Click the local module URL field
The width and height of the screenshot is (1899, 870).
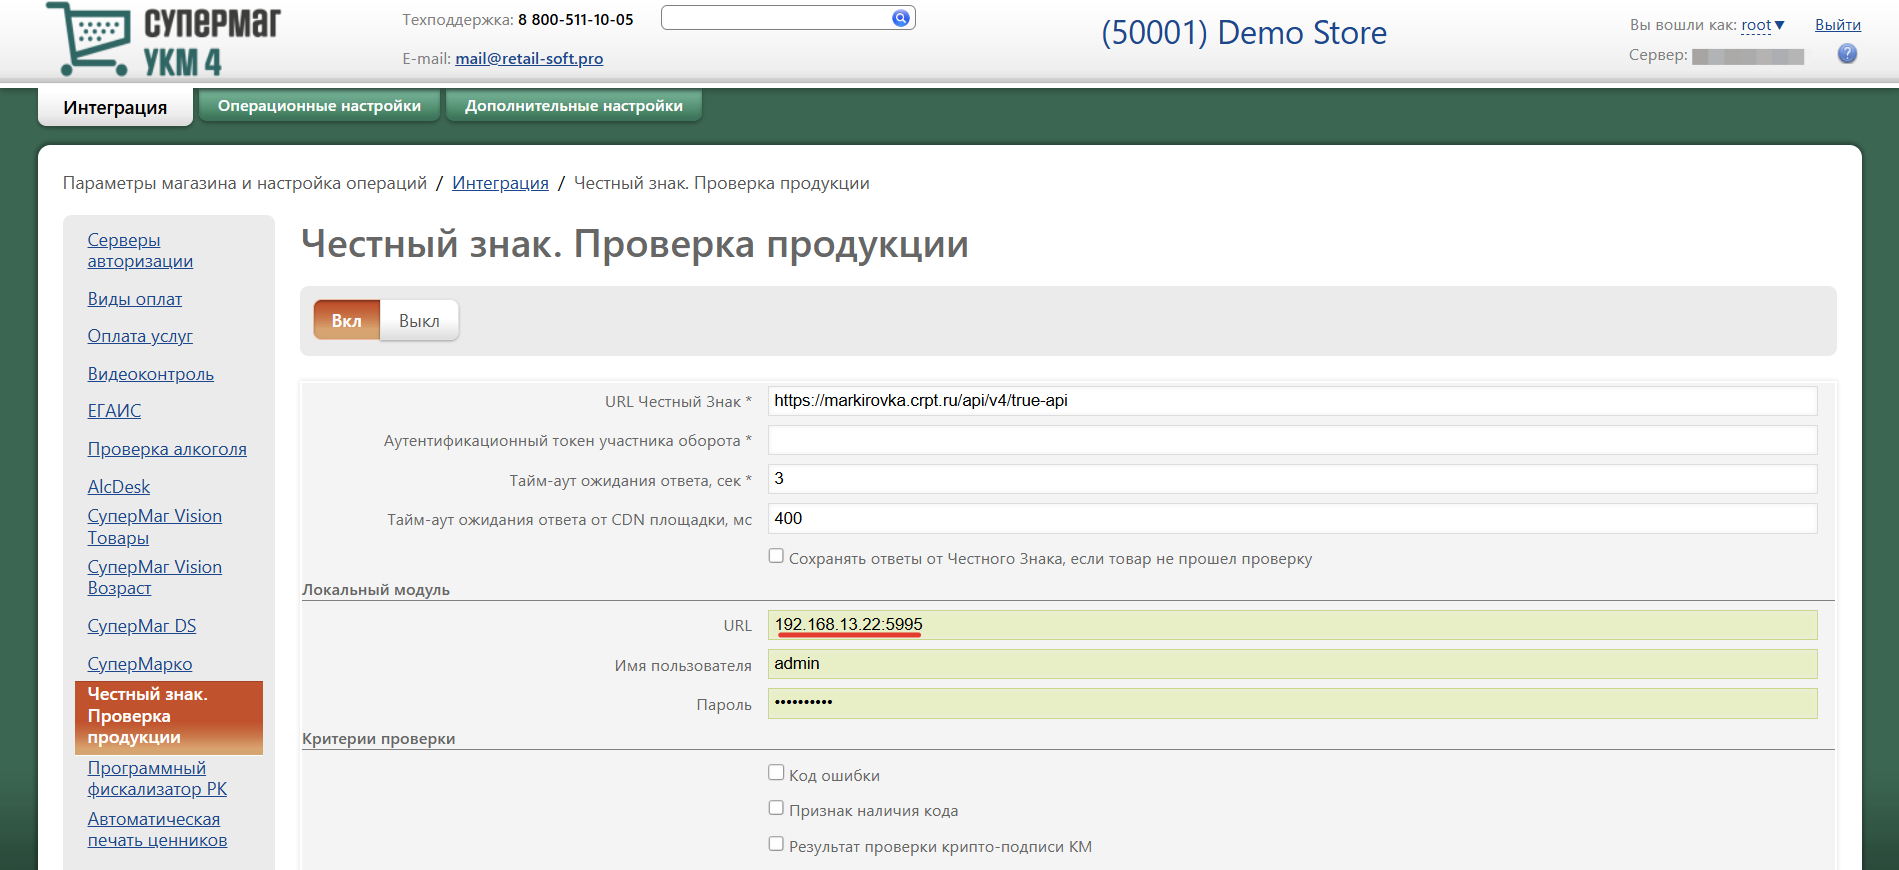1292,625
